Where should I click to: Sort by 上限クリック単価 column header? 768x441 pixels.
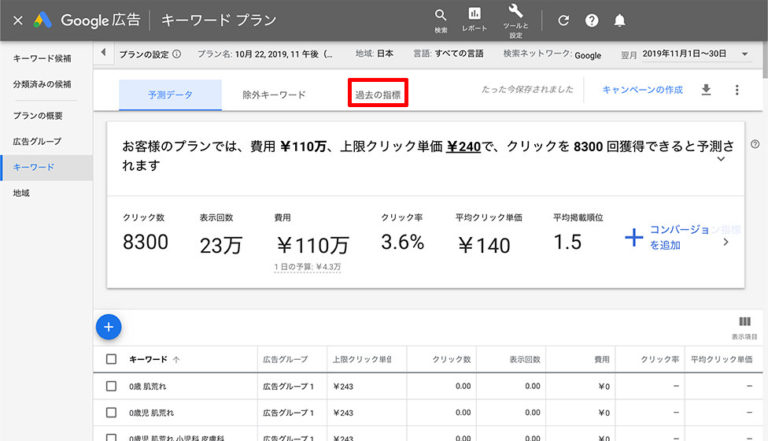[x=362, y=359]
